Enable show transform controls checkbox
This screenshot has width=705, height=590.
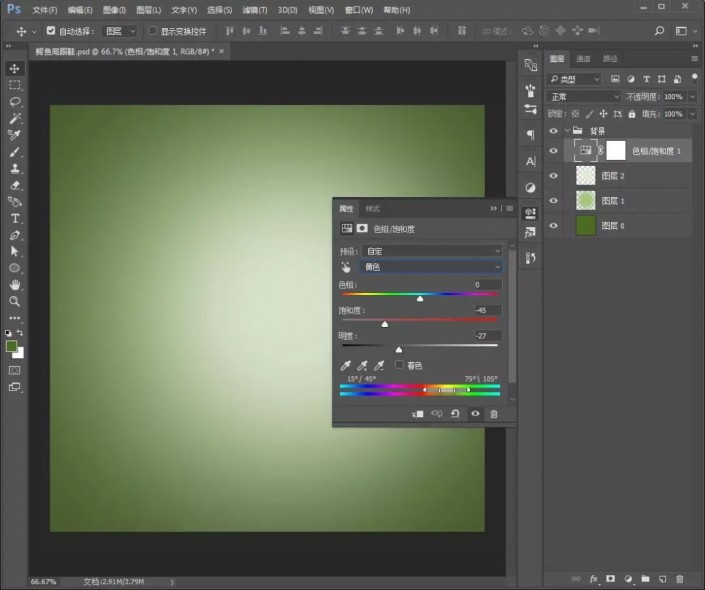pos(152,31)
